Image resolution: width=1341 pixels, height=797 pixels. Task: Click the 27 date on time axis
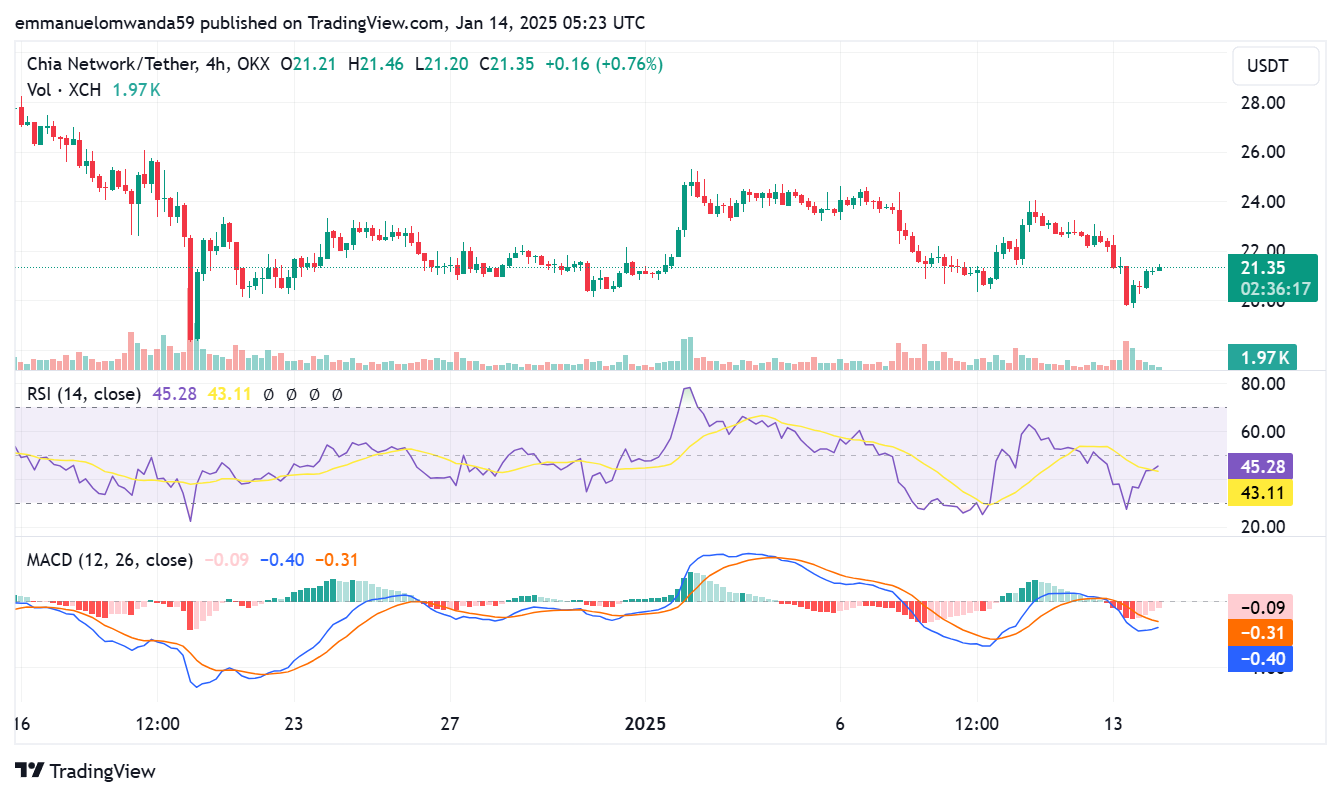tap(450, 723)
